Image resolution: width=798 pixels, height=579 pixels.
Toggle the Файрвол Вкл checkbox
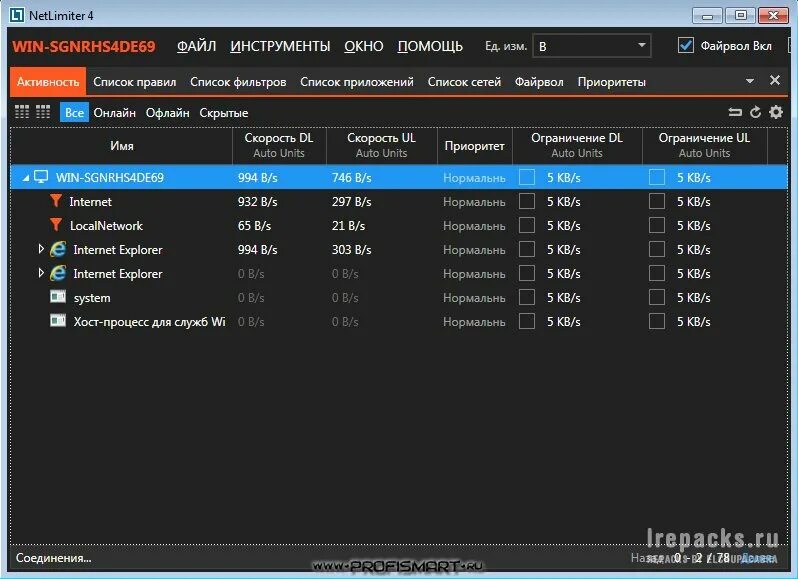coord(686,45)
